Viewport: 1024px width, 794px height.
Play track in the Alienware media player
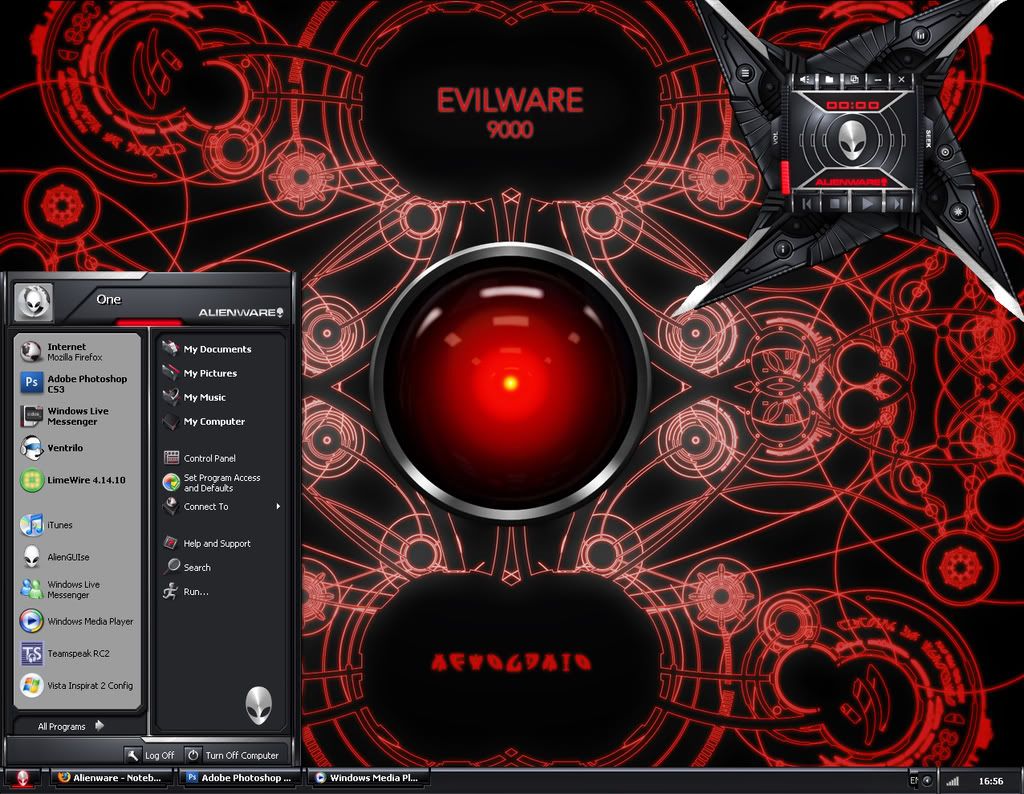click(868, 204)
